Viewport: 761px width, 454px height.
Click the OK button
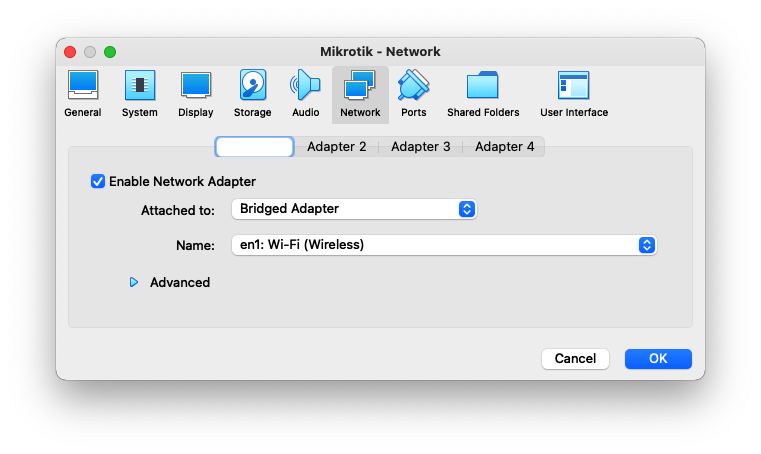[x=657, y=358]
